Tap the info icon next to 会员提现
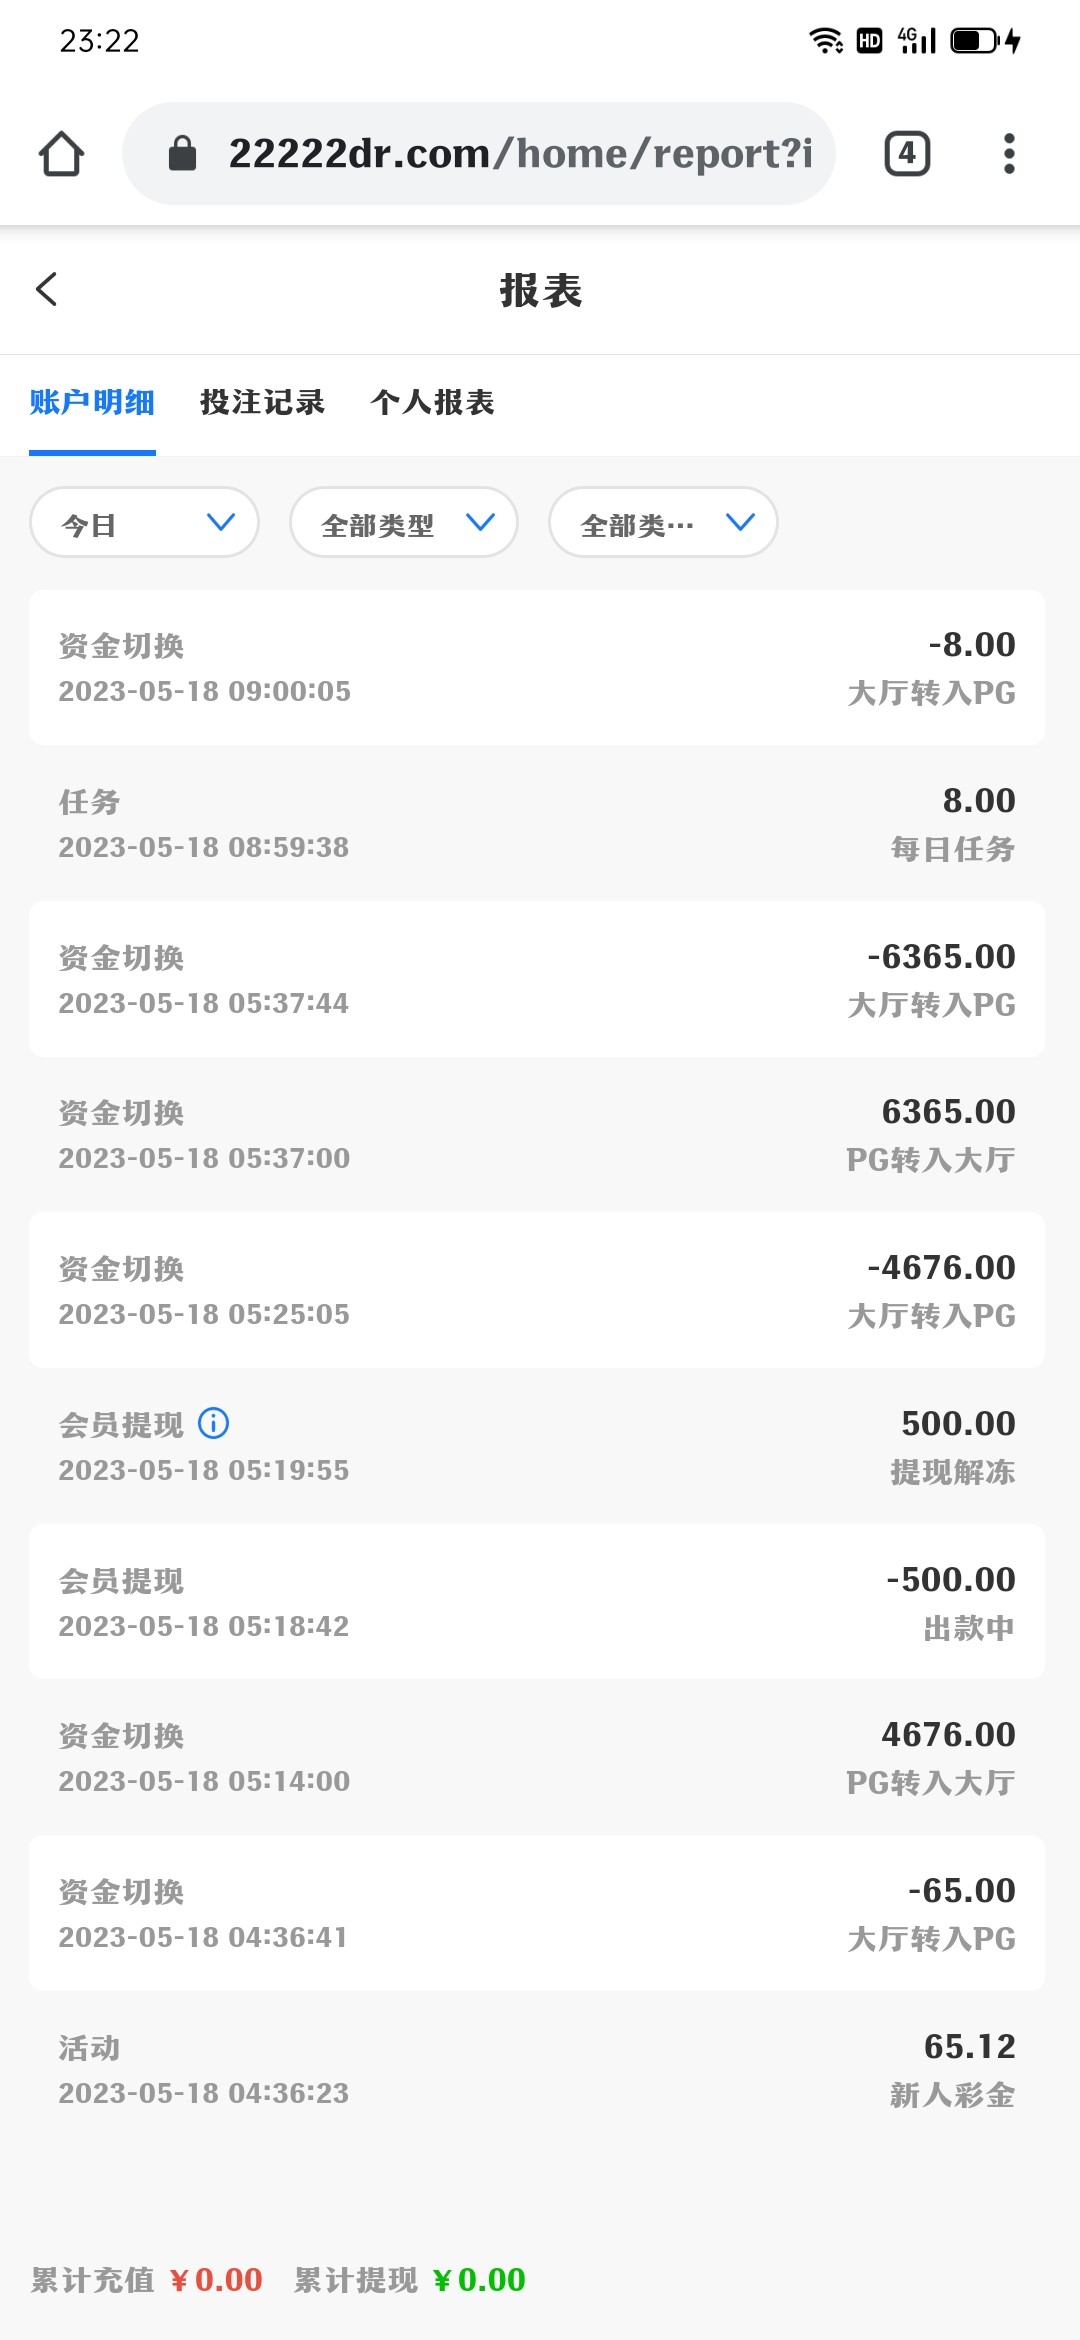This screenshot has width=1080, height=2340. [x=213, y=1423]
